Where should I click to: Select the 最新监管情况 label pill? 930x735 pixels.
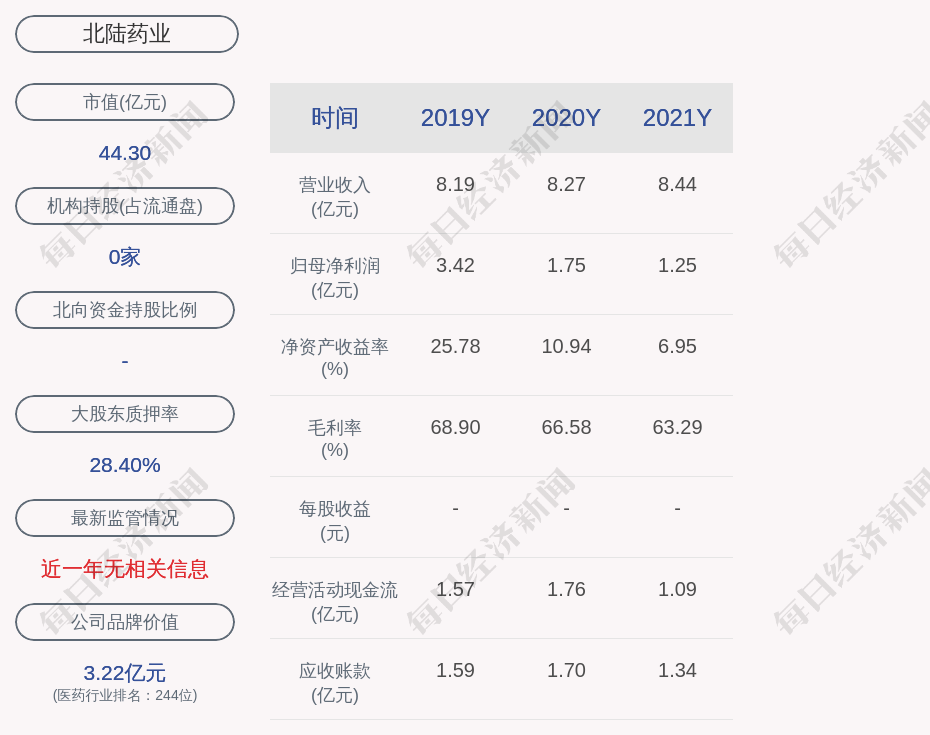[125, 518]
